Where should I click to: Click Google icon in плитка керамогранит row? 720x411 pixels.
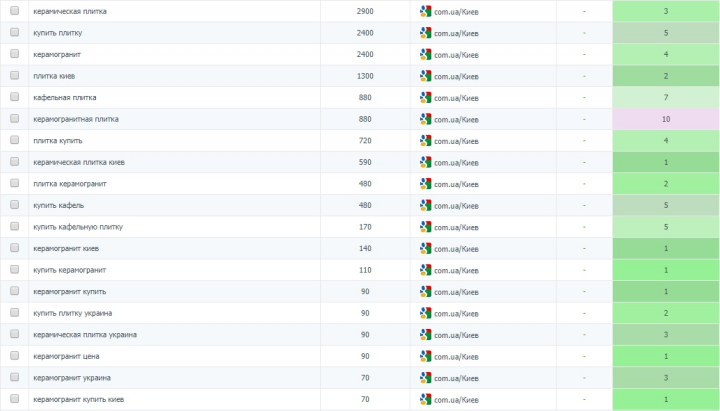click(425, 184)
